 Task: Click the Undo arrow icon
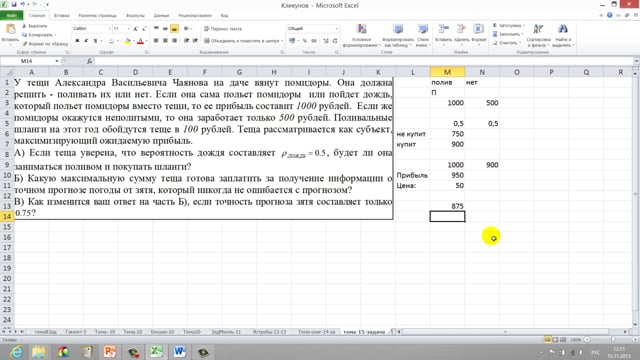[x=23, y=4]
